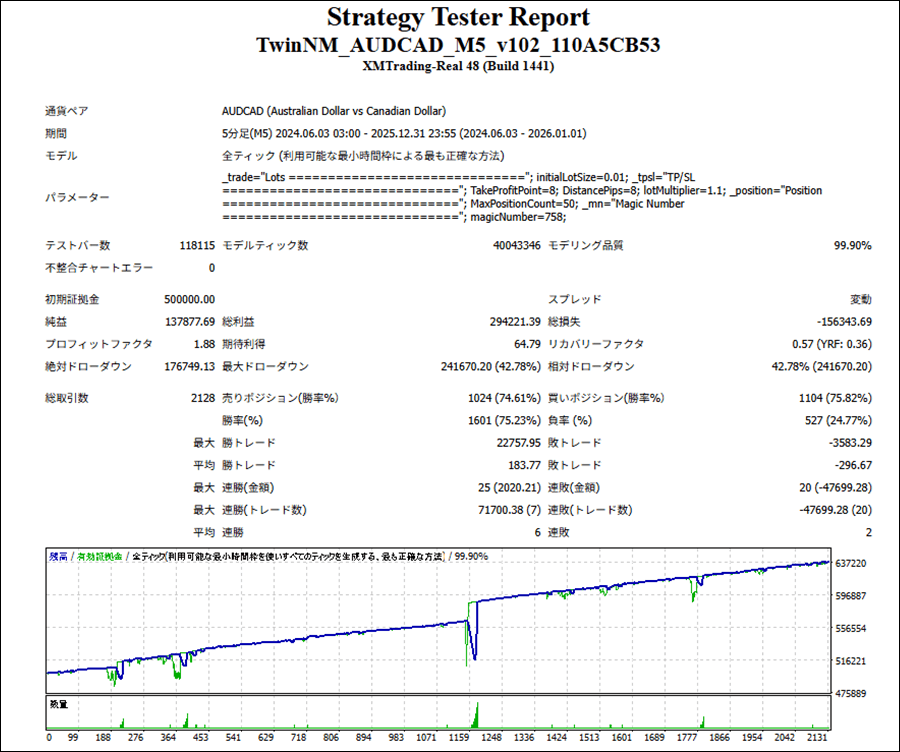Screen dimensions: 900x752
Task: Click the XMTrading-Real 48 build text
Action: (x=458, y=67)
